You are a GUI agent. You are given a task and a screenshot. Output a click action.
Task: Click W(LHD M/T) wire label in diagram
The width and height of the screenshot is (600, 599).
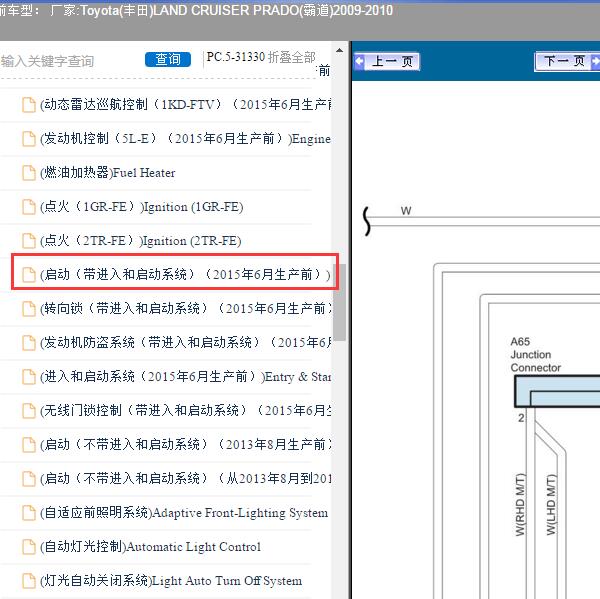(x=551, y=505)
